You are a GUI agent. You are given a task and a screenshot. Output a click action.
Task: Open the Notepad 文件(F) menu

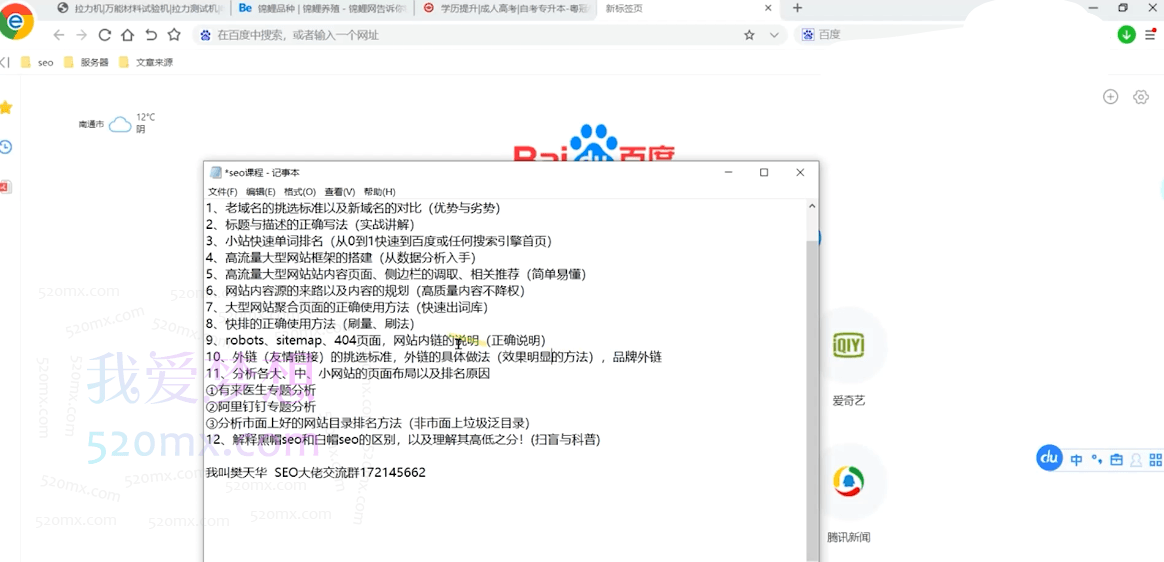pyautogui.click(x=223, y=192)
